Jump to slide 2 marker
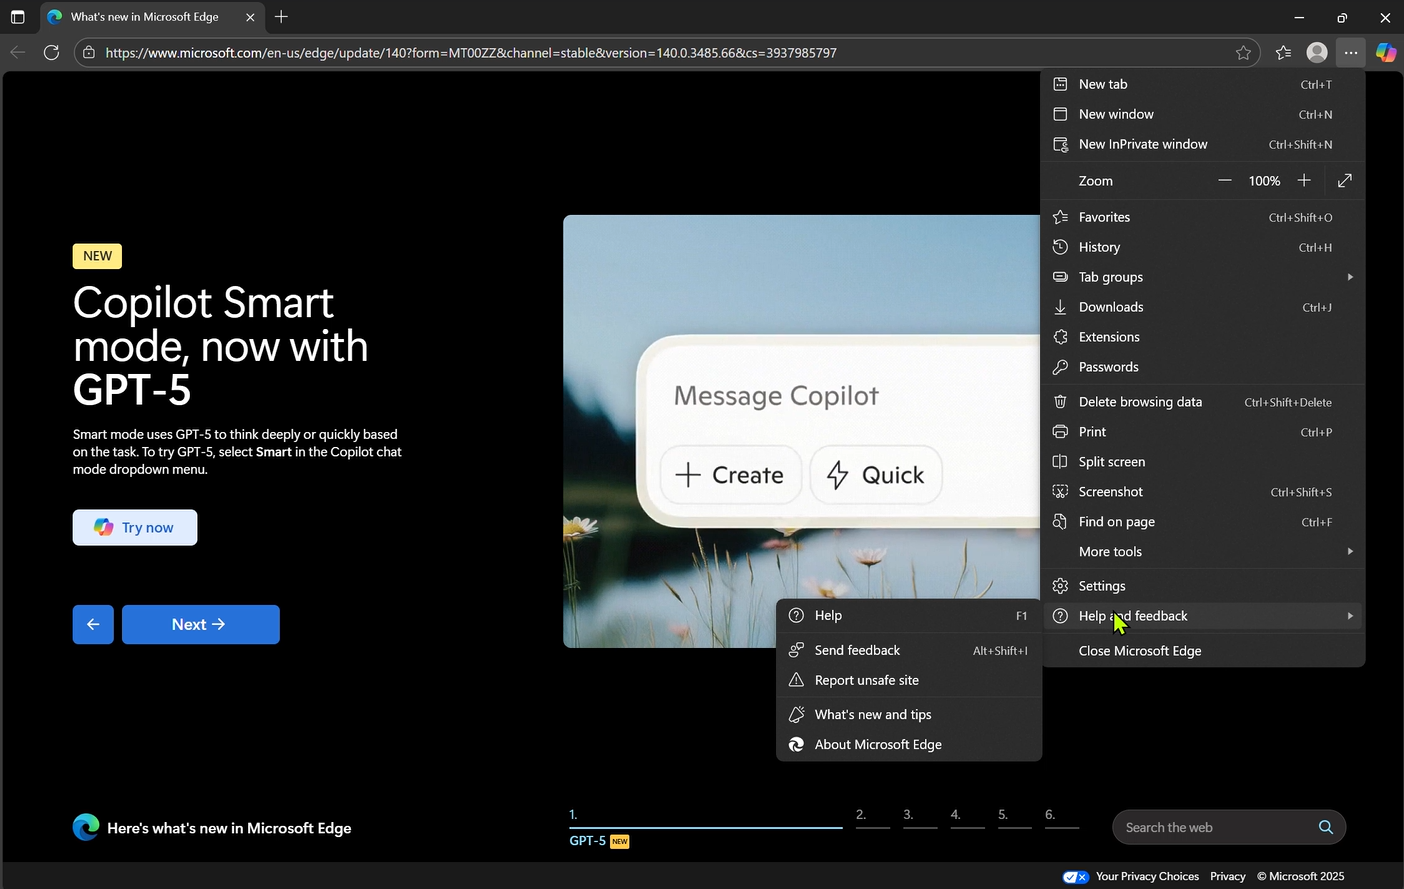Screen dimensions: 1404x889 [872, 817]
